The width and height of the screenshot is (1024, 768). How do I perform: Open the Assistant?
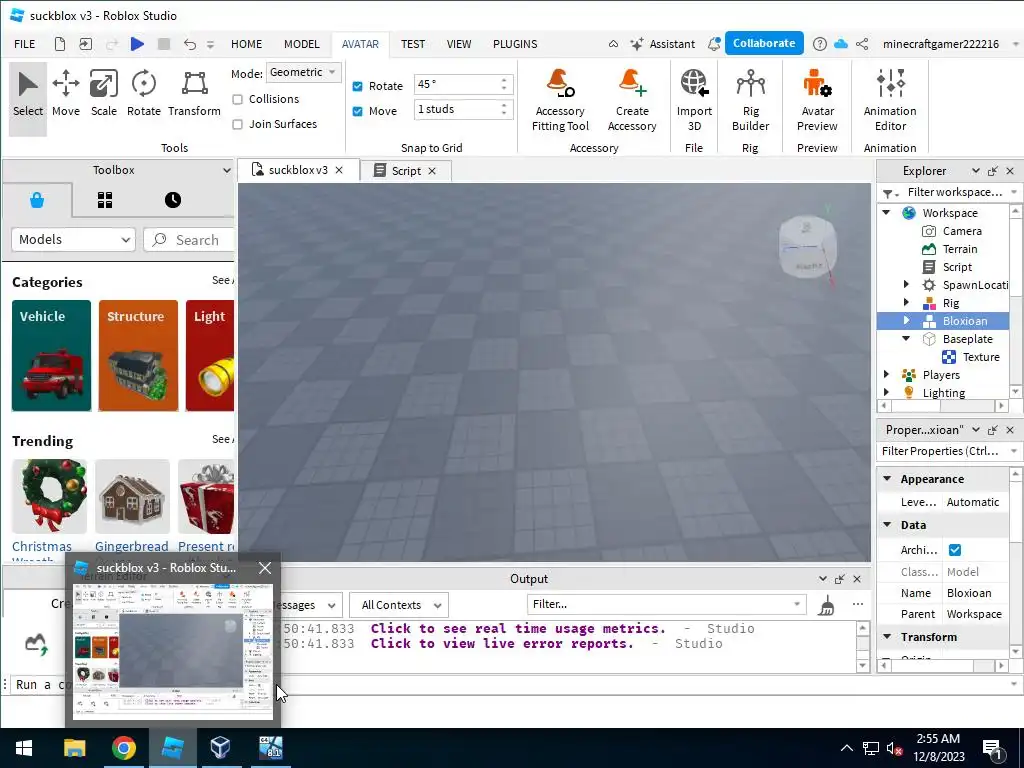coord(663,44)
